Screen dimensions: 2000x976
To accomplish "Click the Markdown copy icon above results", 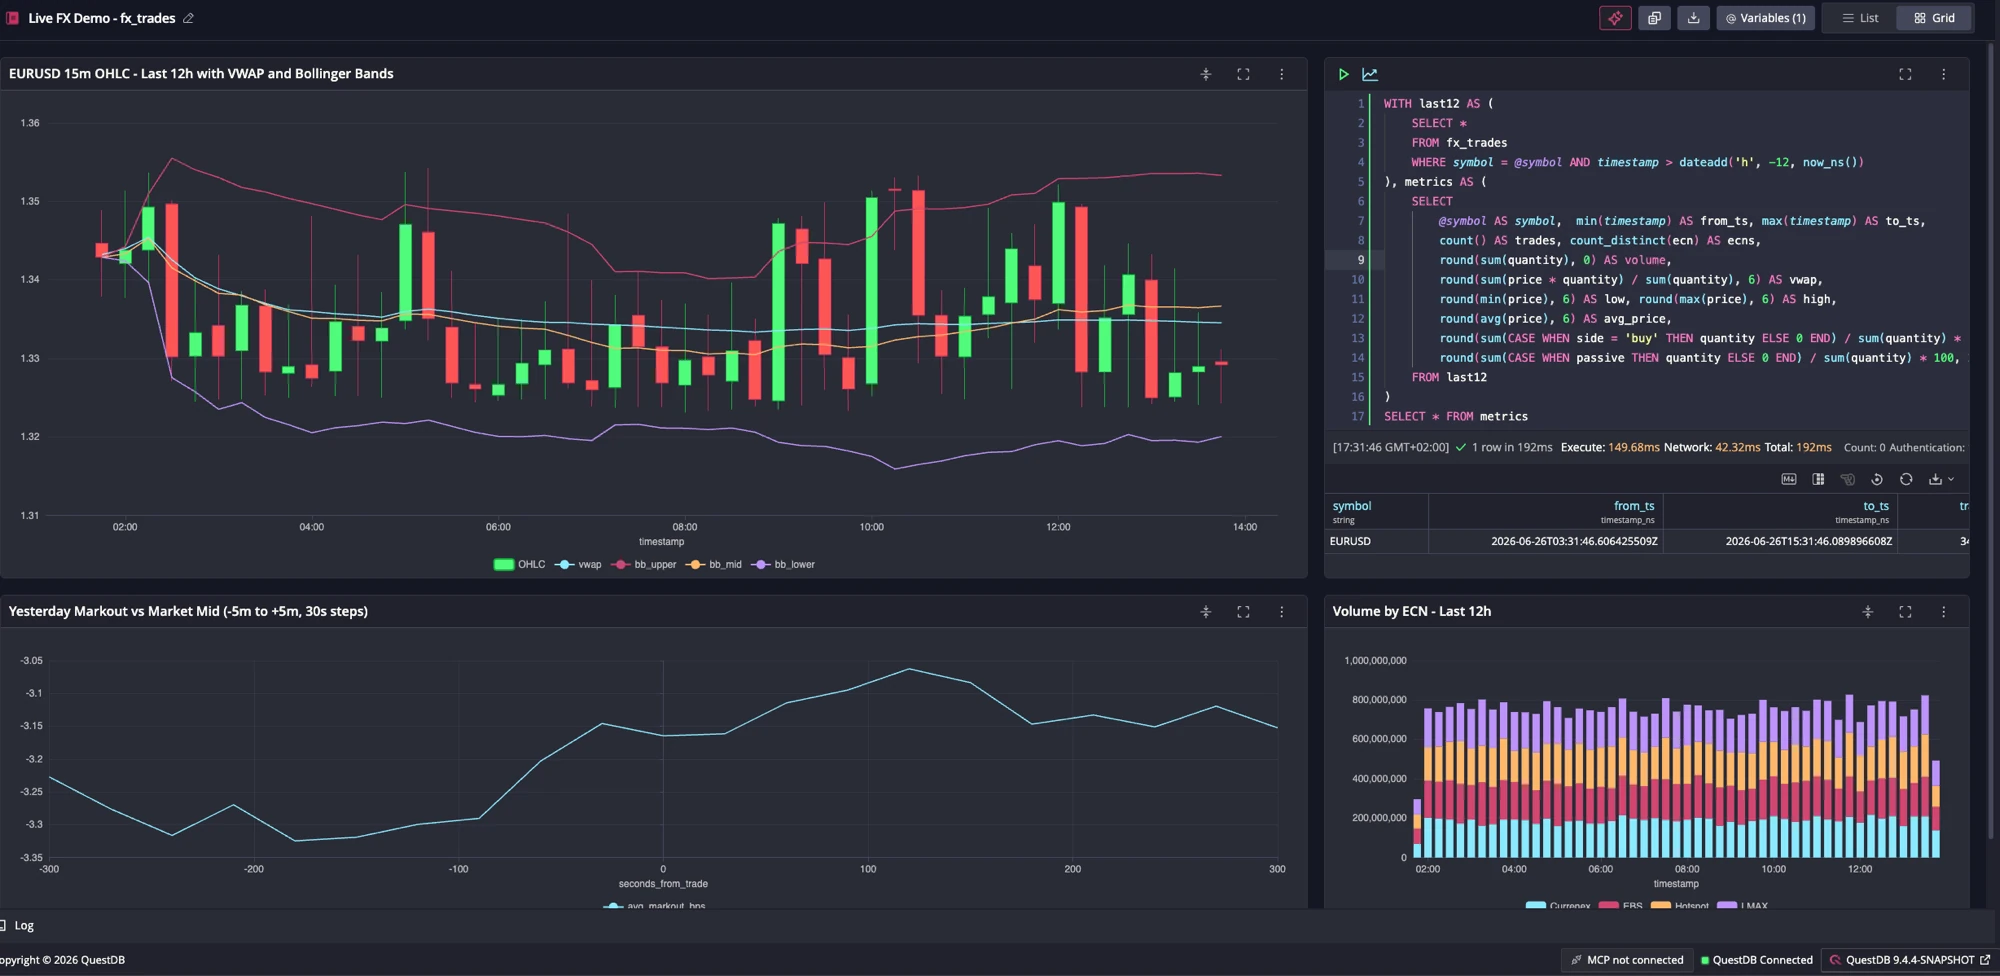I will point(1789,479).
